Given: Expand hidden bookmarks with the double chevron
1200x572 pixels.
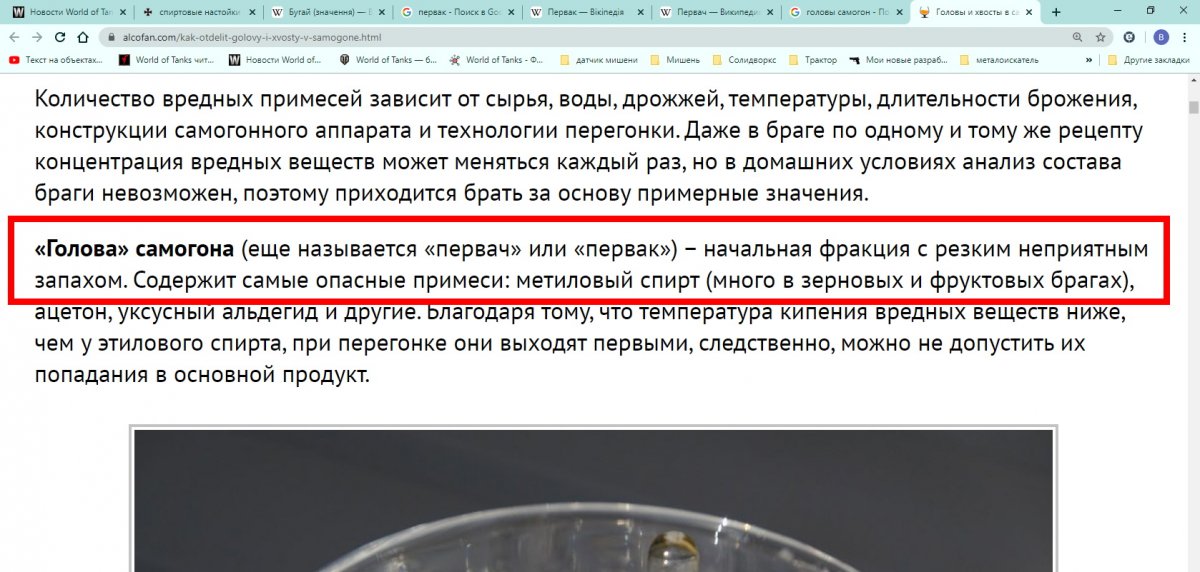Looking at the screenshot, I should [1089, 60].
